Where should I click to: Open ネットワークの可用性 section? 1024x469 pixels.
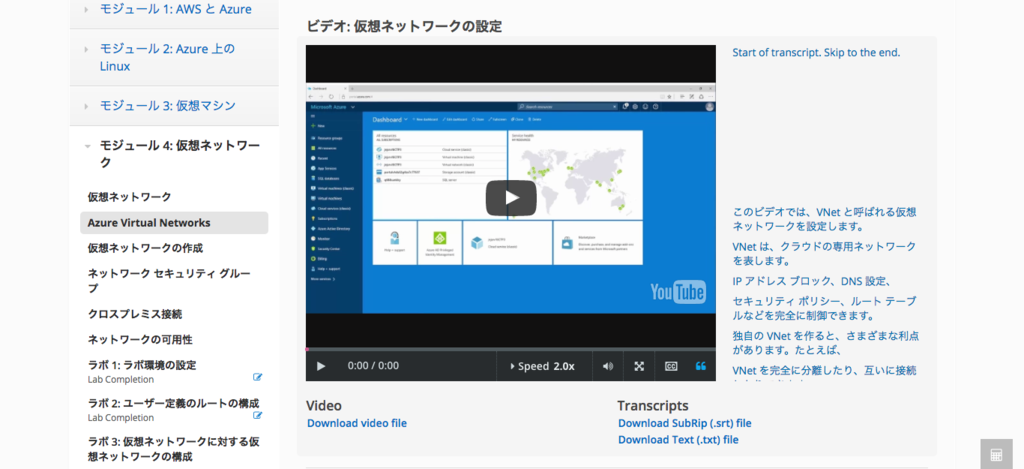coord(140,340)
